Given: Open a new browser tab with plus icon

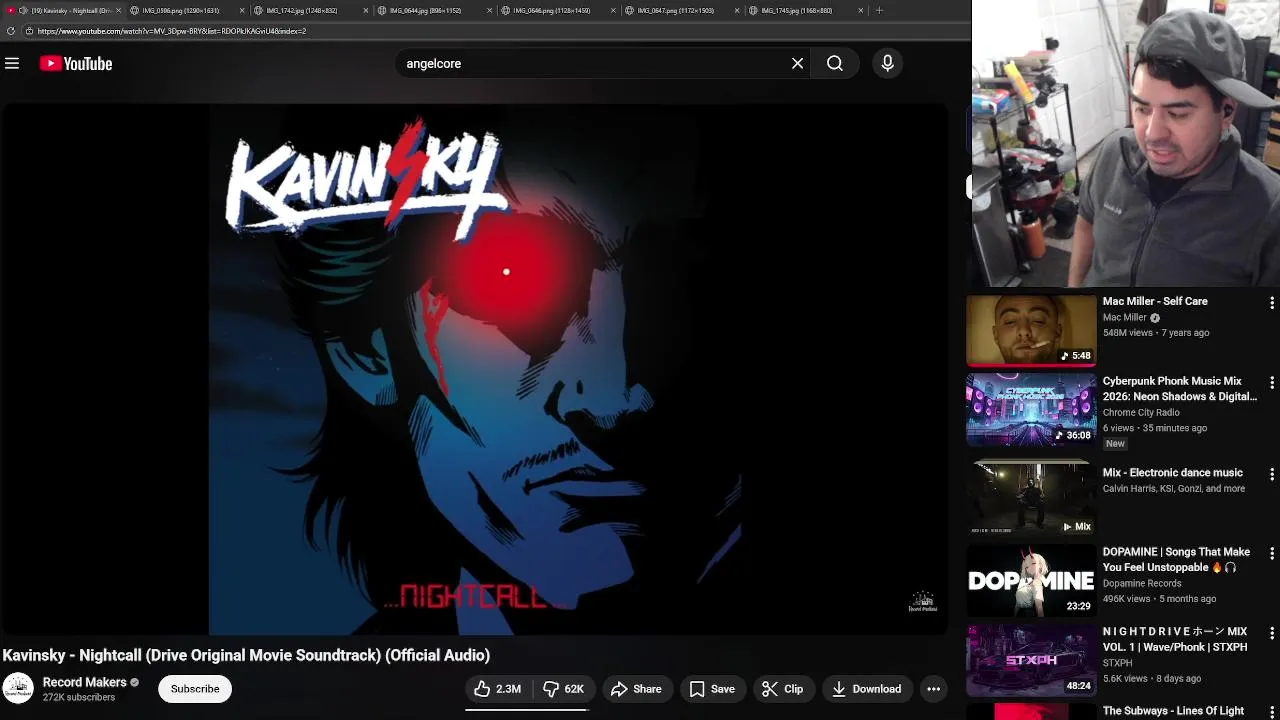Looking at the screenshot, I should pos(879,10).
